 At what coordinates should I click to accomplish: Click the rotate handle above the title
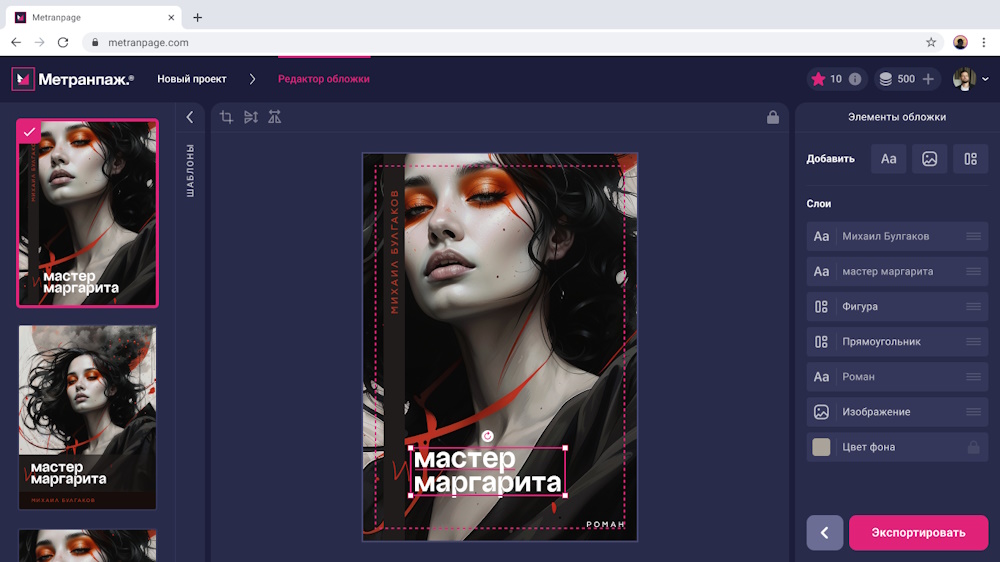487,435
